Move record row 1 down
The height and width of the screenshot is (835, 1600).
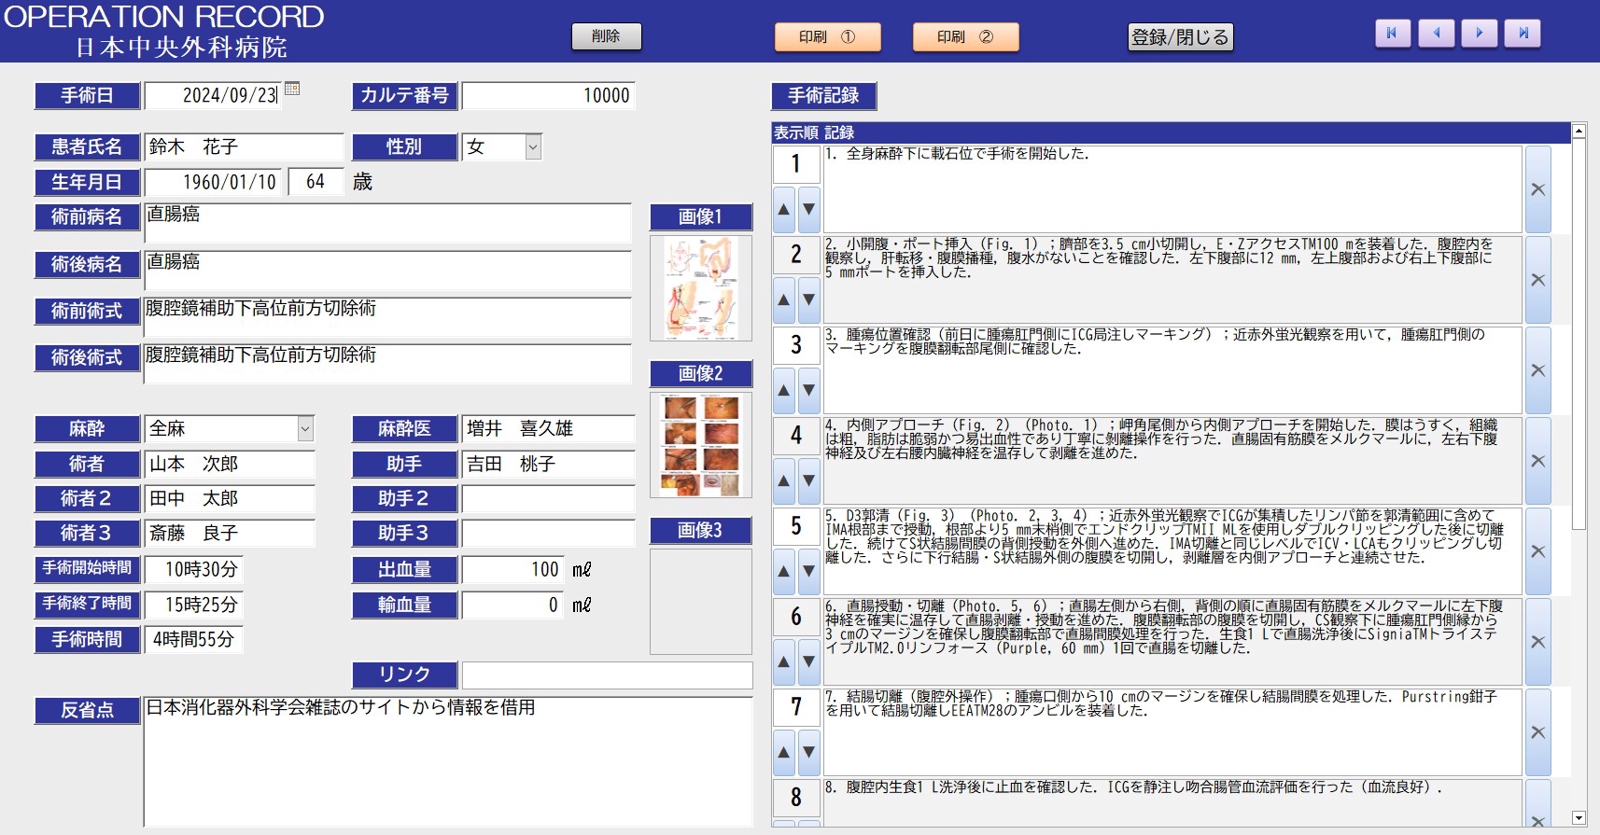tap(809, 209)
